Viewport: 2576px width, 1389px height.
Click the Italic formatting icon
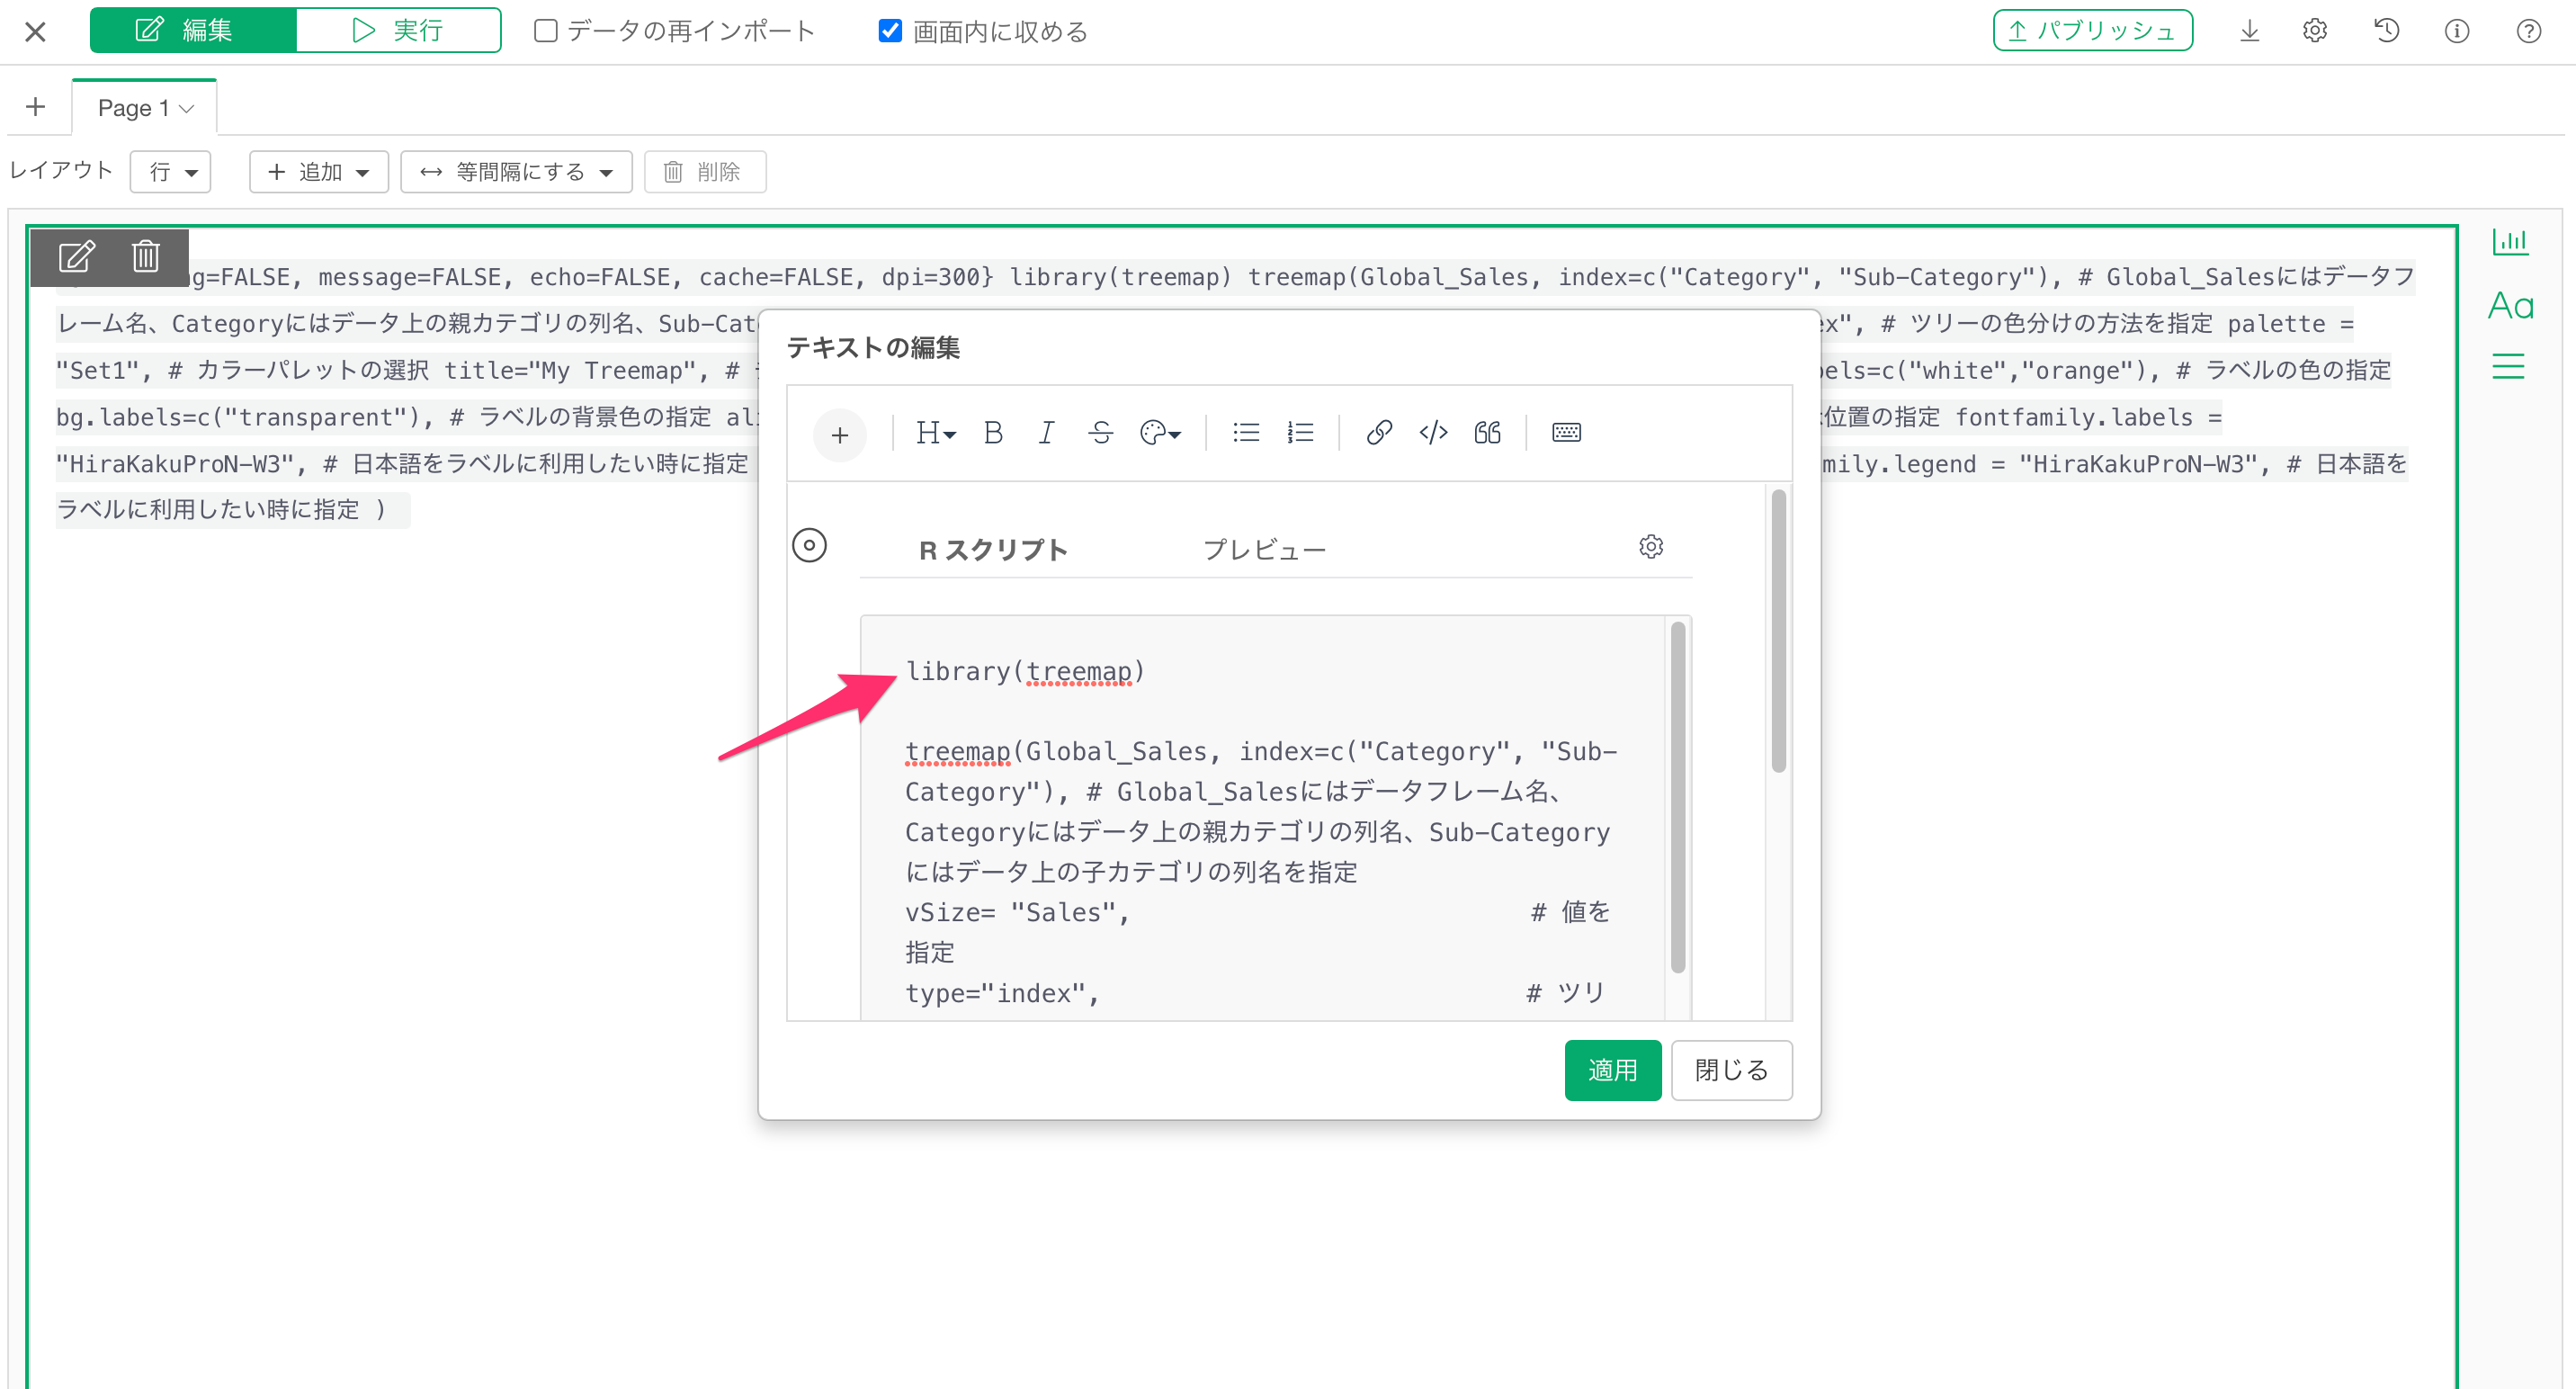[x=1046, y=433]
